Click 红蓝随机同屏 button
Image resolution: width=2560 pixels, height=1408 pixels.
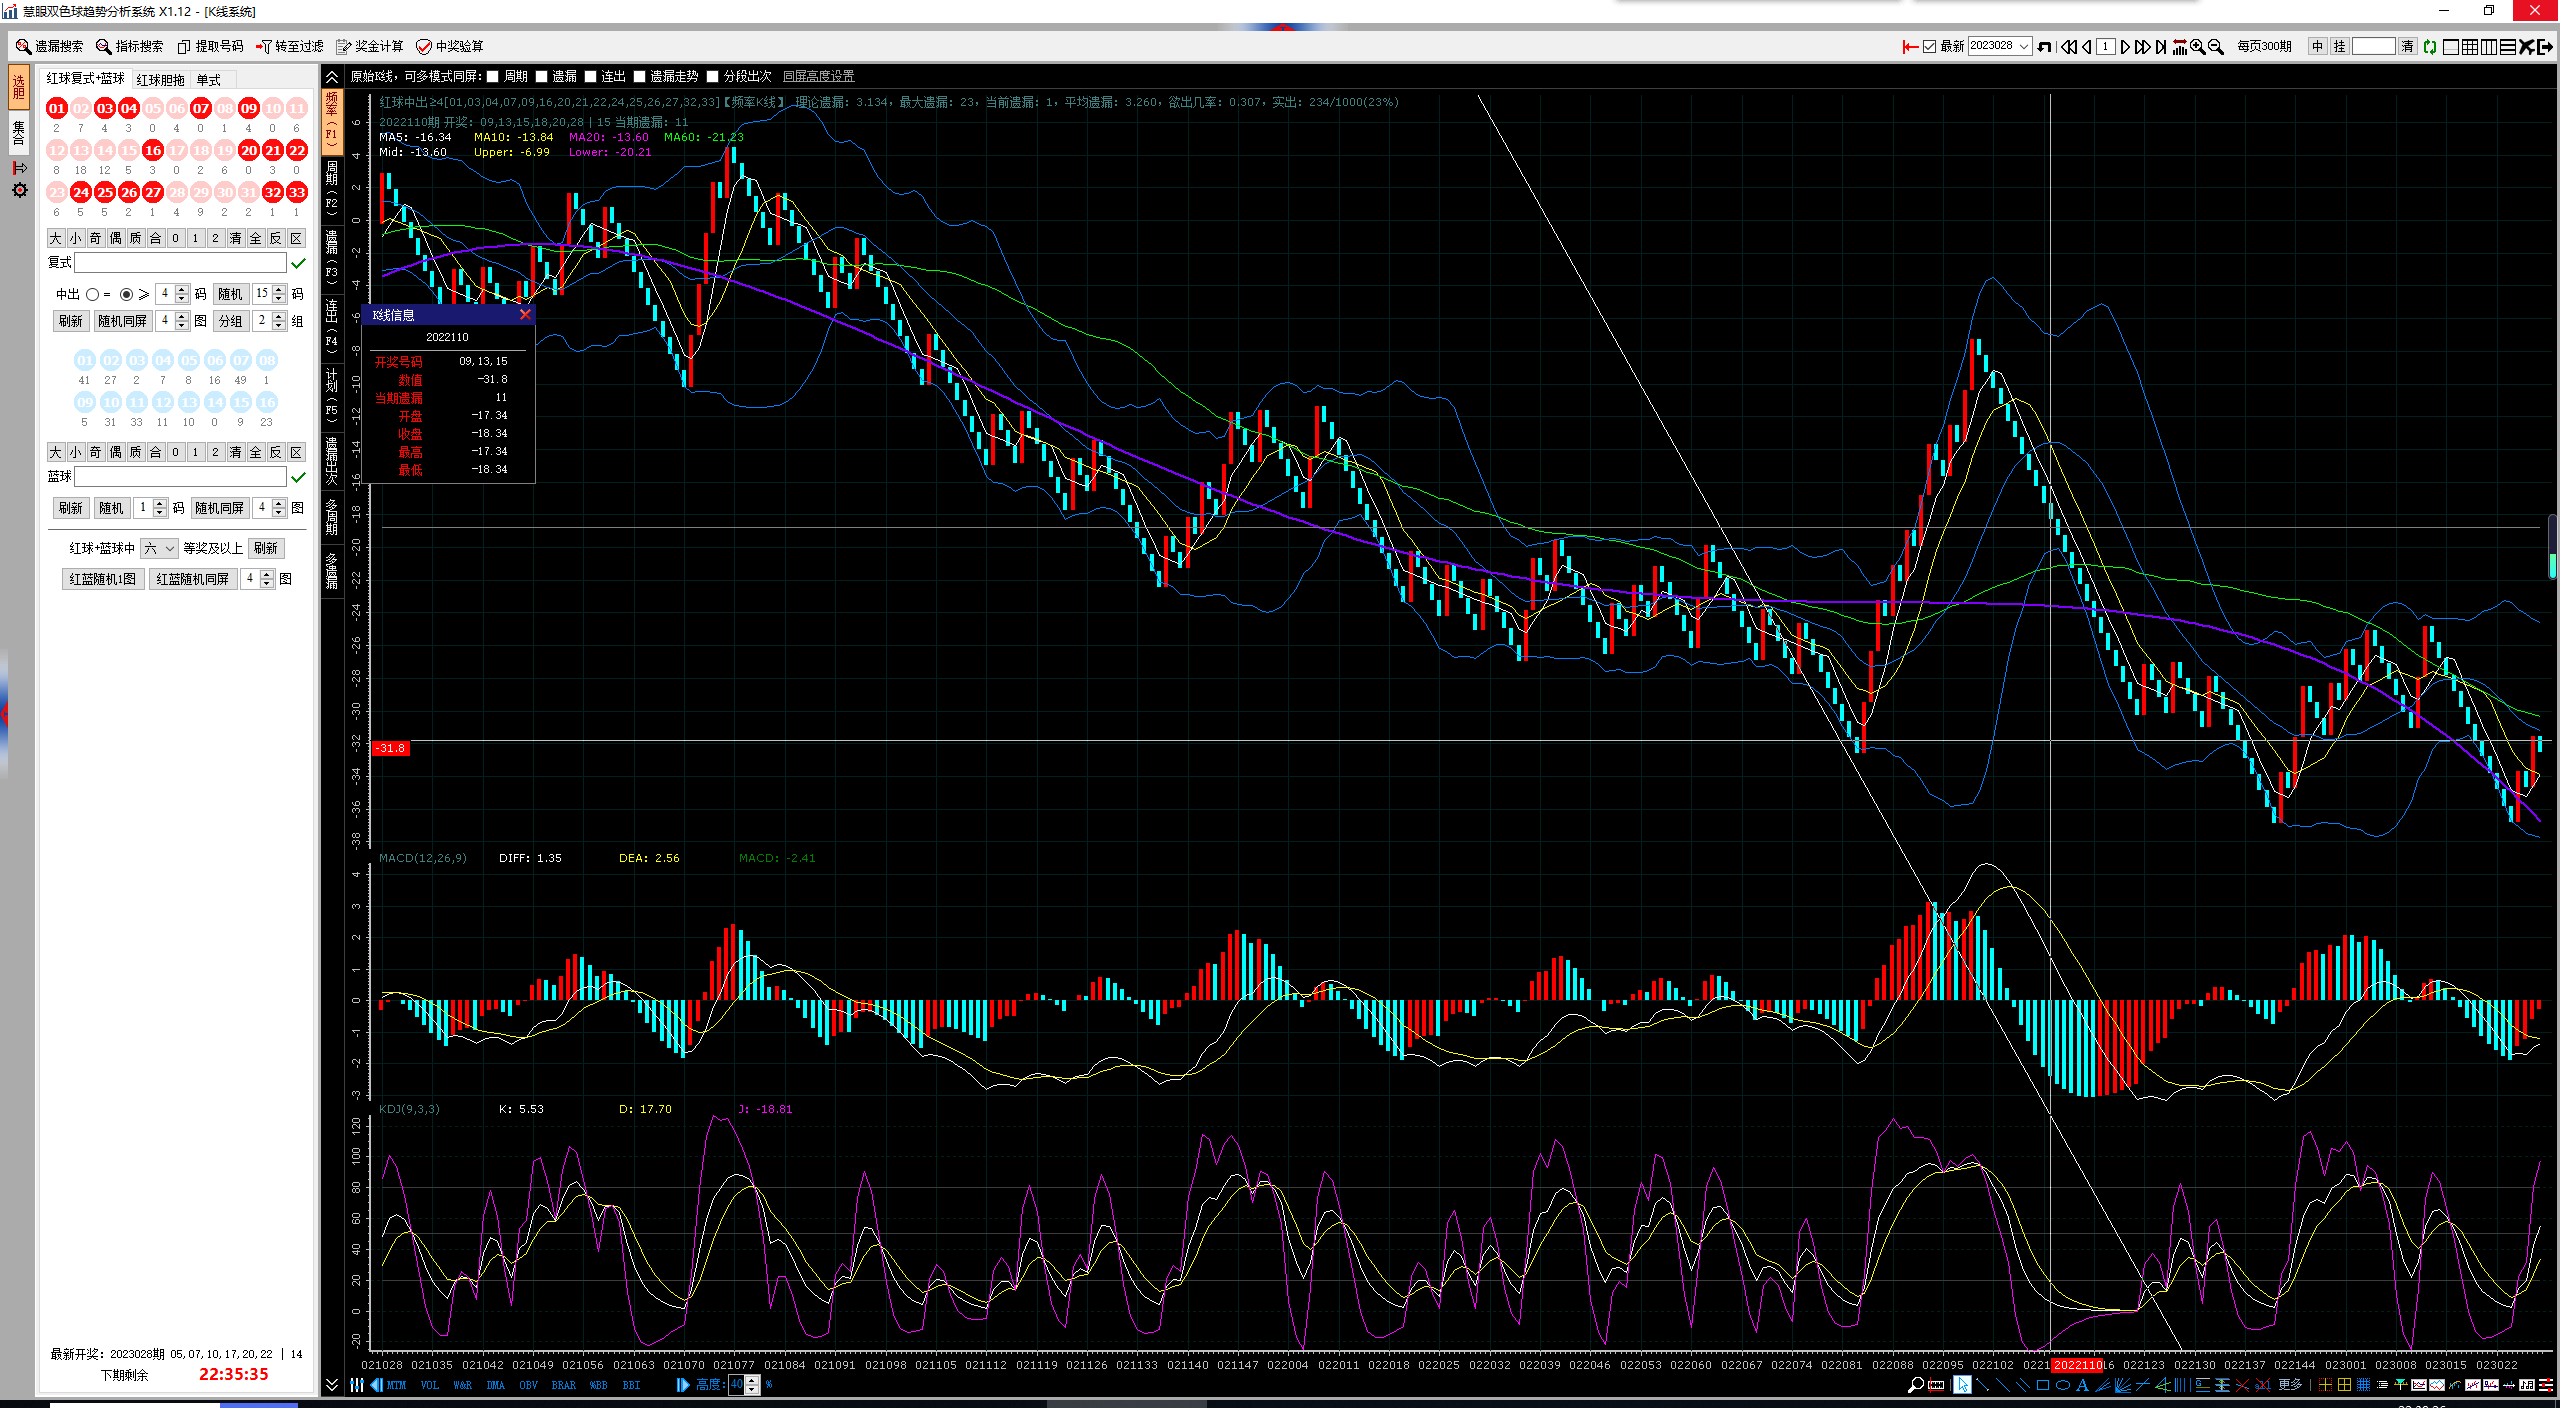coord(193,579)
